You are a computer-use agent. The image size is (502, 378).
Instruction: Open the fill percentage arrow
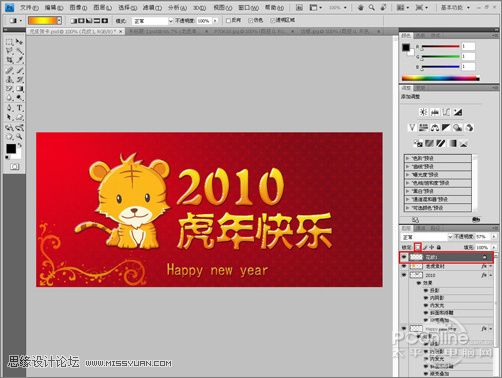click(494, 247)
